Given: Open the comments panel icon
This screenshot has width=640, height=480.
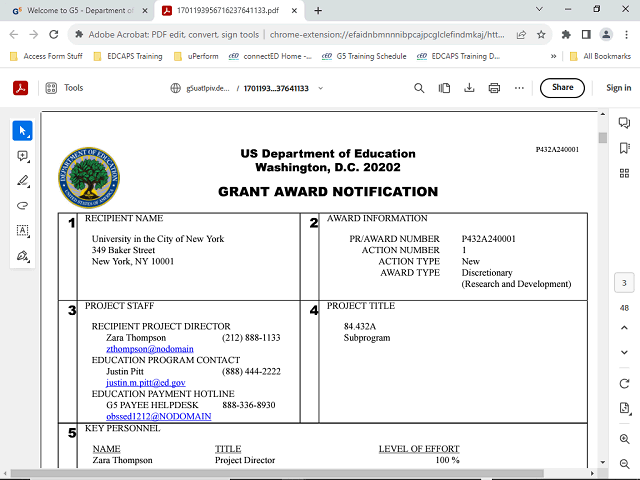Looking at the screenshot, I should [x=624, y=122].
